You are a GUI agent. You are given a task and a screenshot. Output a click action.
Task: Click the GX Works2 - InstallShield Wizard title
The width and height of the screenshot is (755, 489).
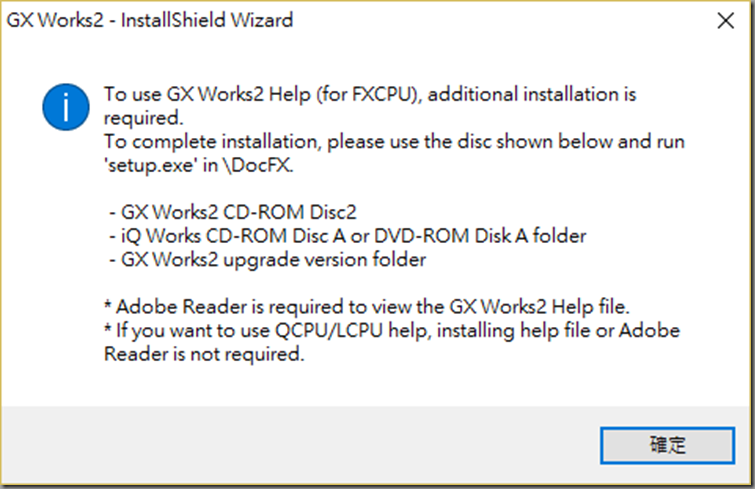(150, 20)
